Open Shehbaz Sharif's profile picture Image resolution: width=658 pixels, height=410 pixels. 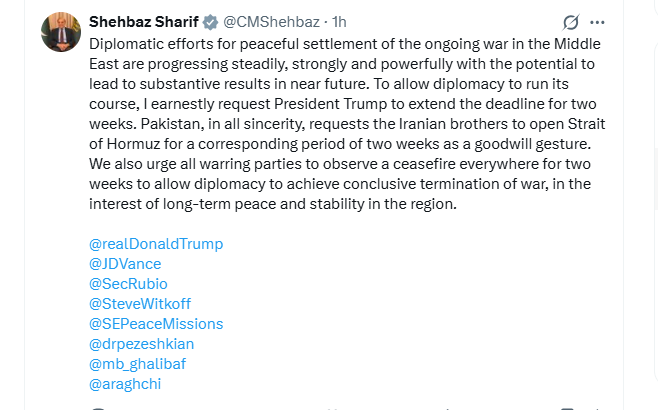[x=61, y=32]
